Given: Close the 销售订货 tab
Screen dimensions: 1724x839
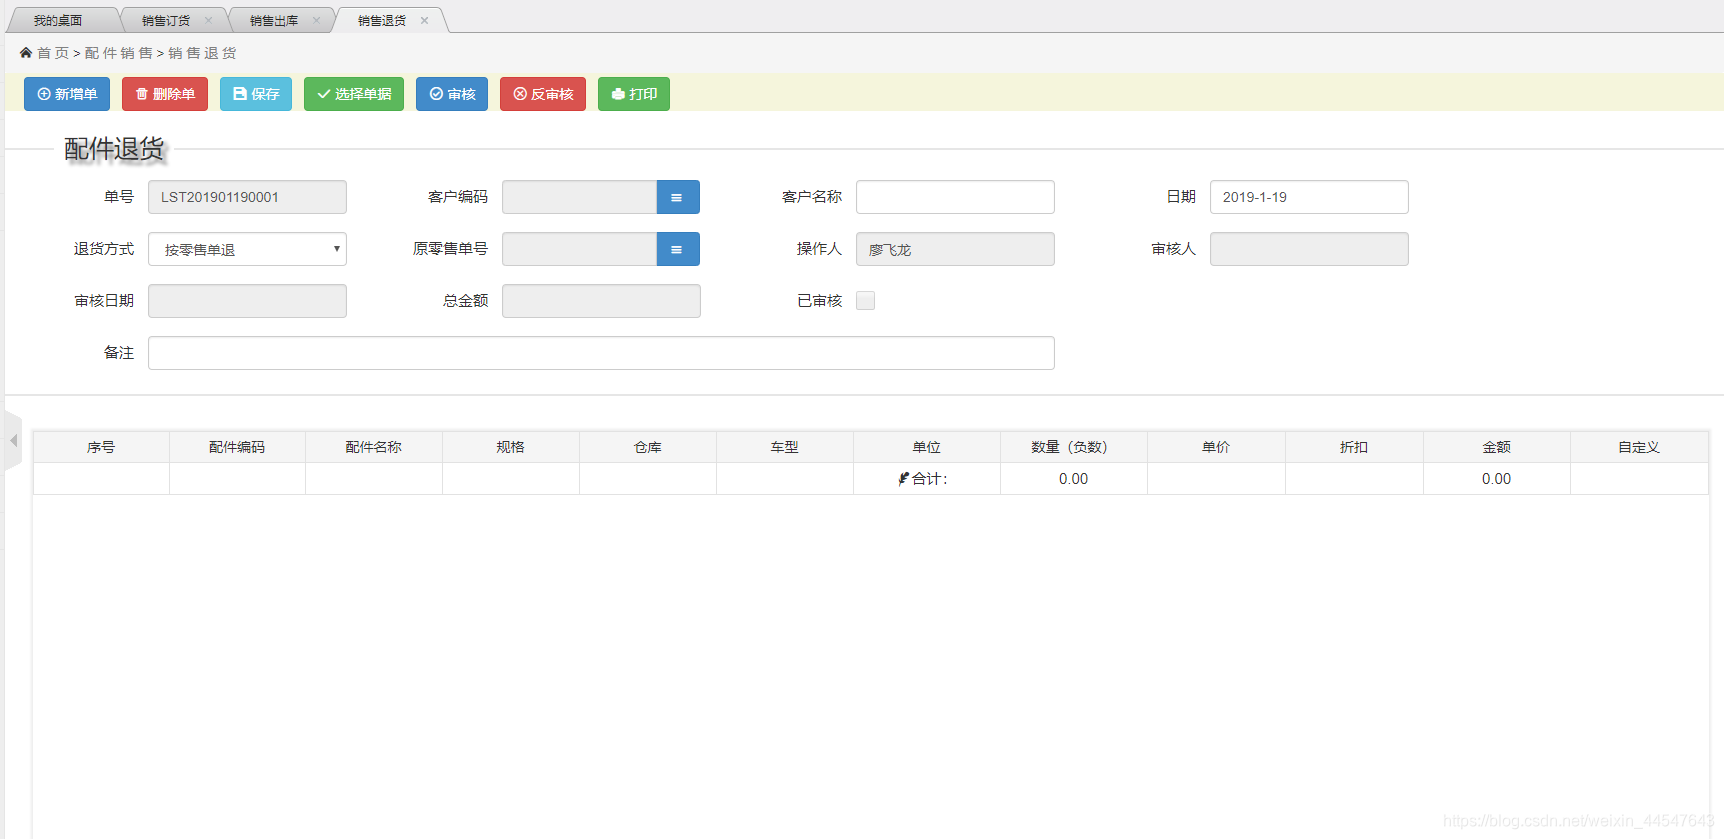Looking at the screenshot, I should tap(208, 20).
